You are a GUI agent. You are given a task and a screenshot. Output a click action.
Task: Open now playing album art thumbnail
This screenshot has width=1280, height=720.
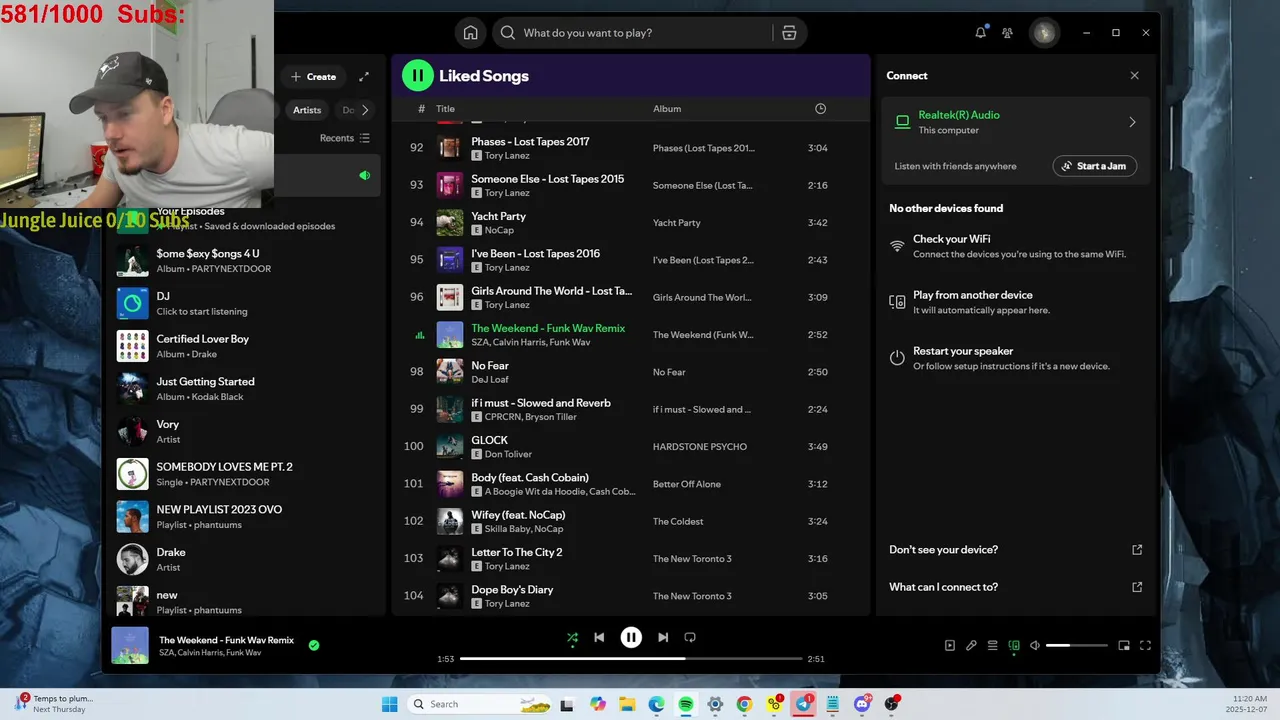point(130,646)
